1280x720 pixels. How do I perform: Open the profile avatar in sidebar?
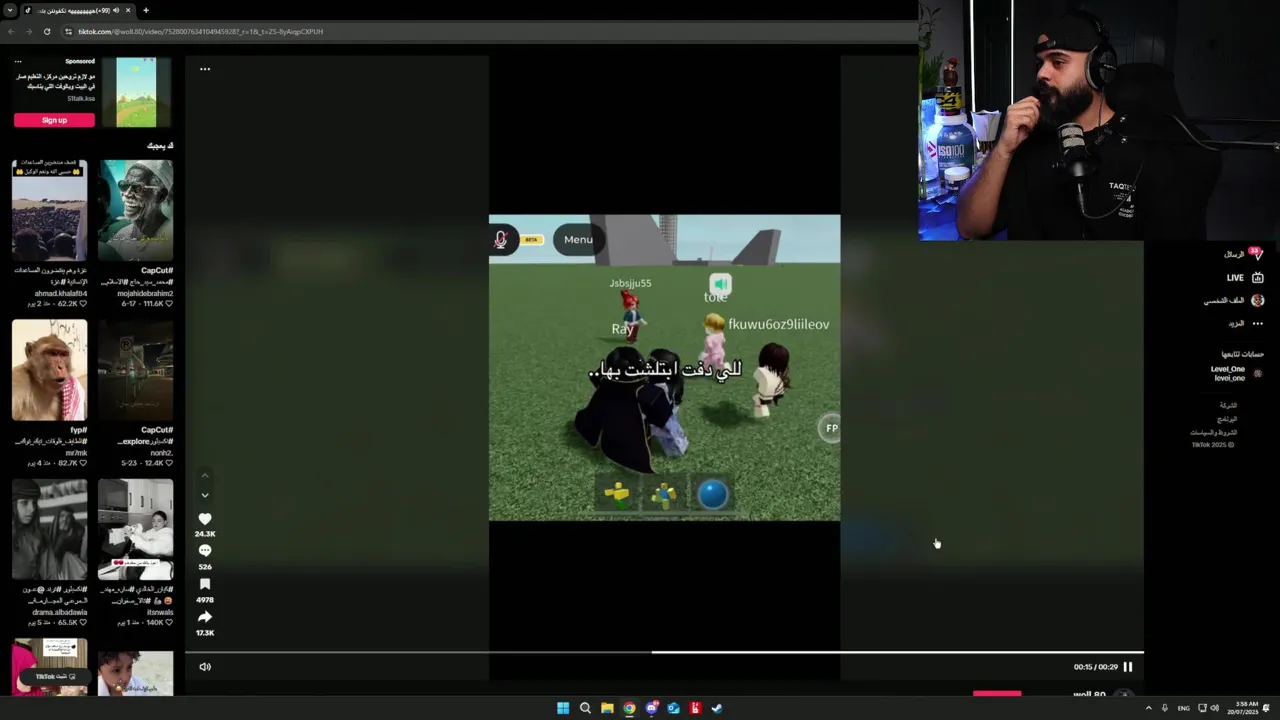pyautogui.click(x=1257, y=300)
